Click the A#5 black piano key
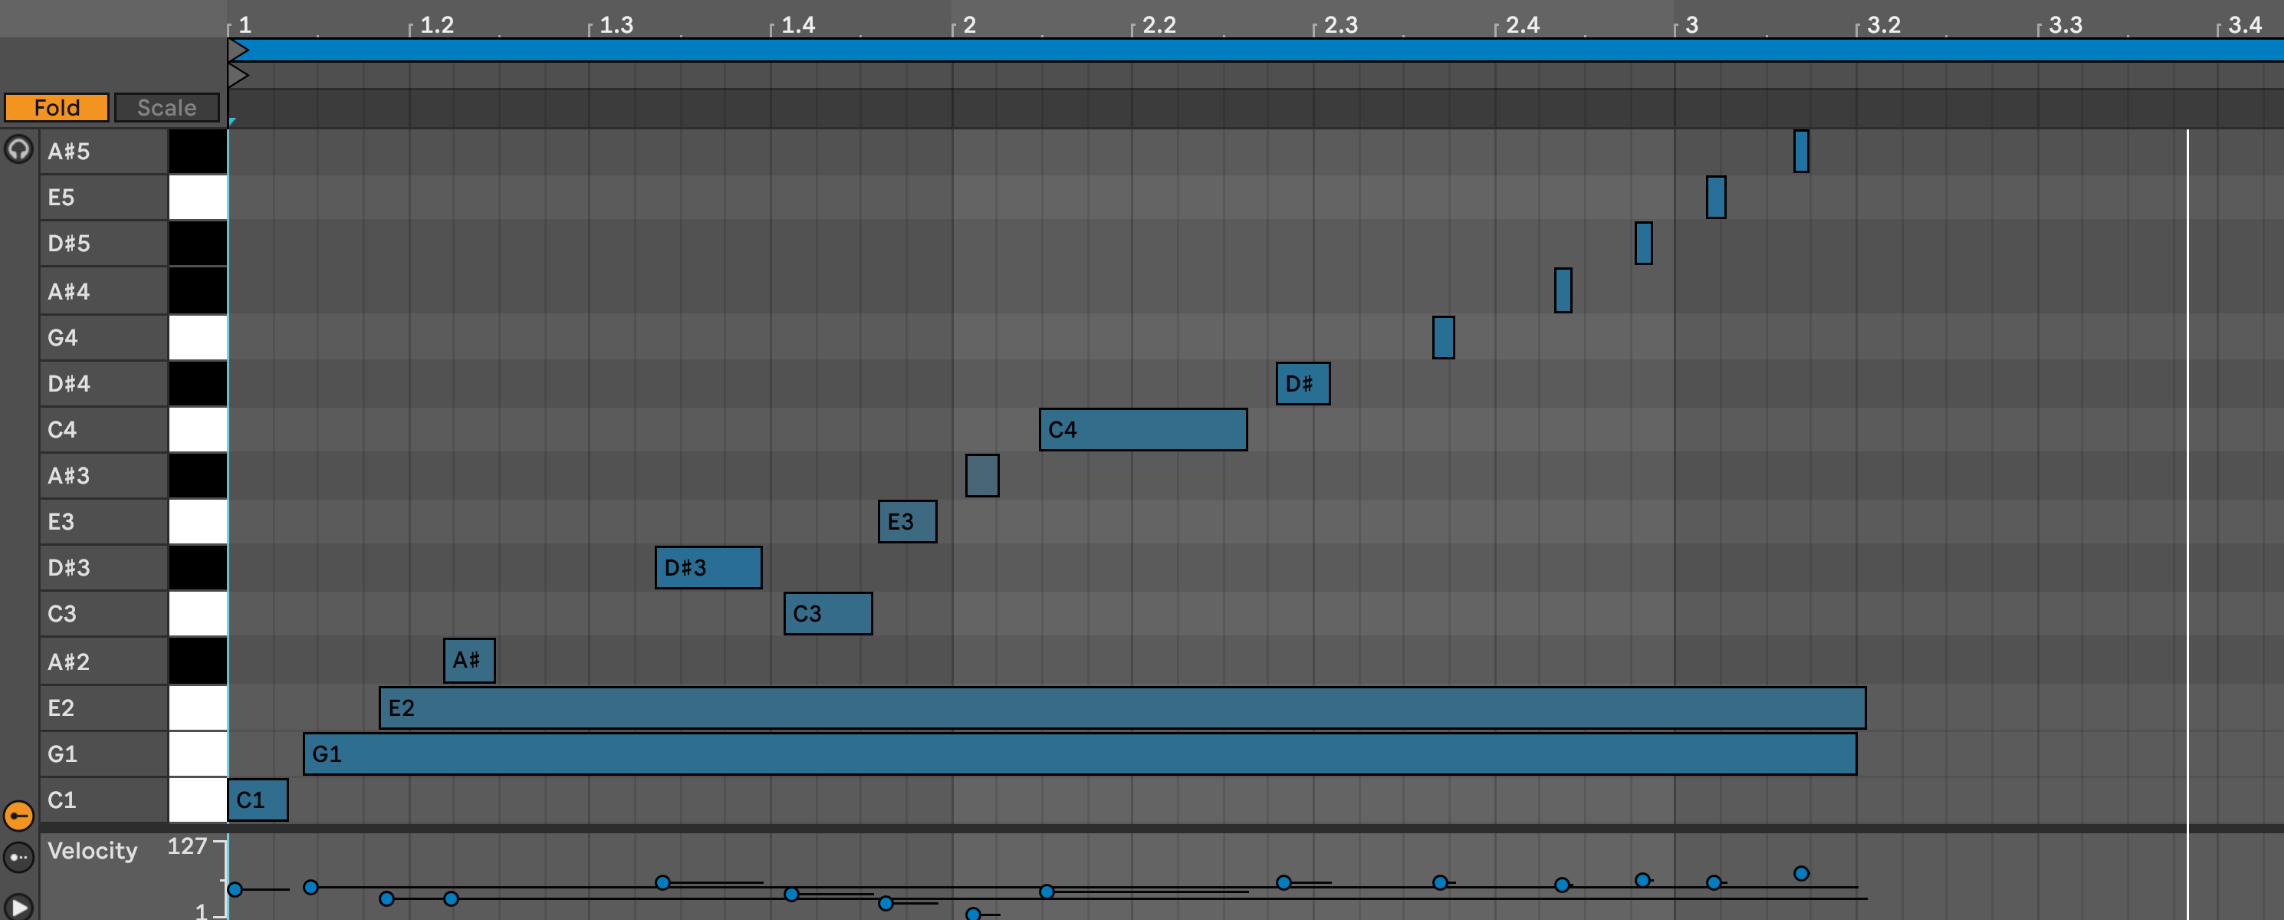This screenshot has width=2284, height=920. [197, 151]
